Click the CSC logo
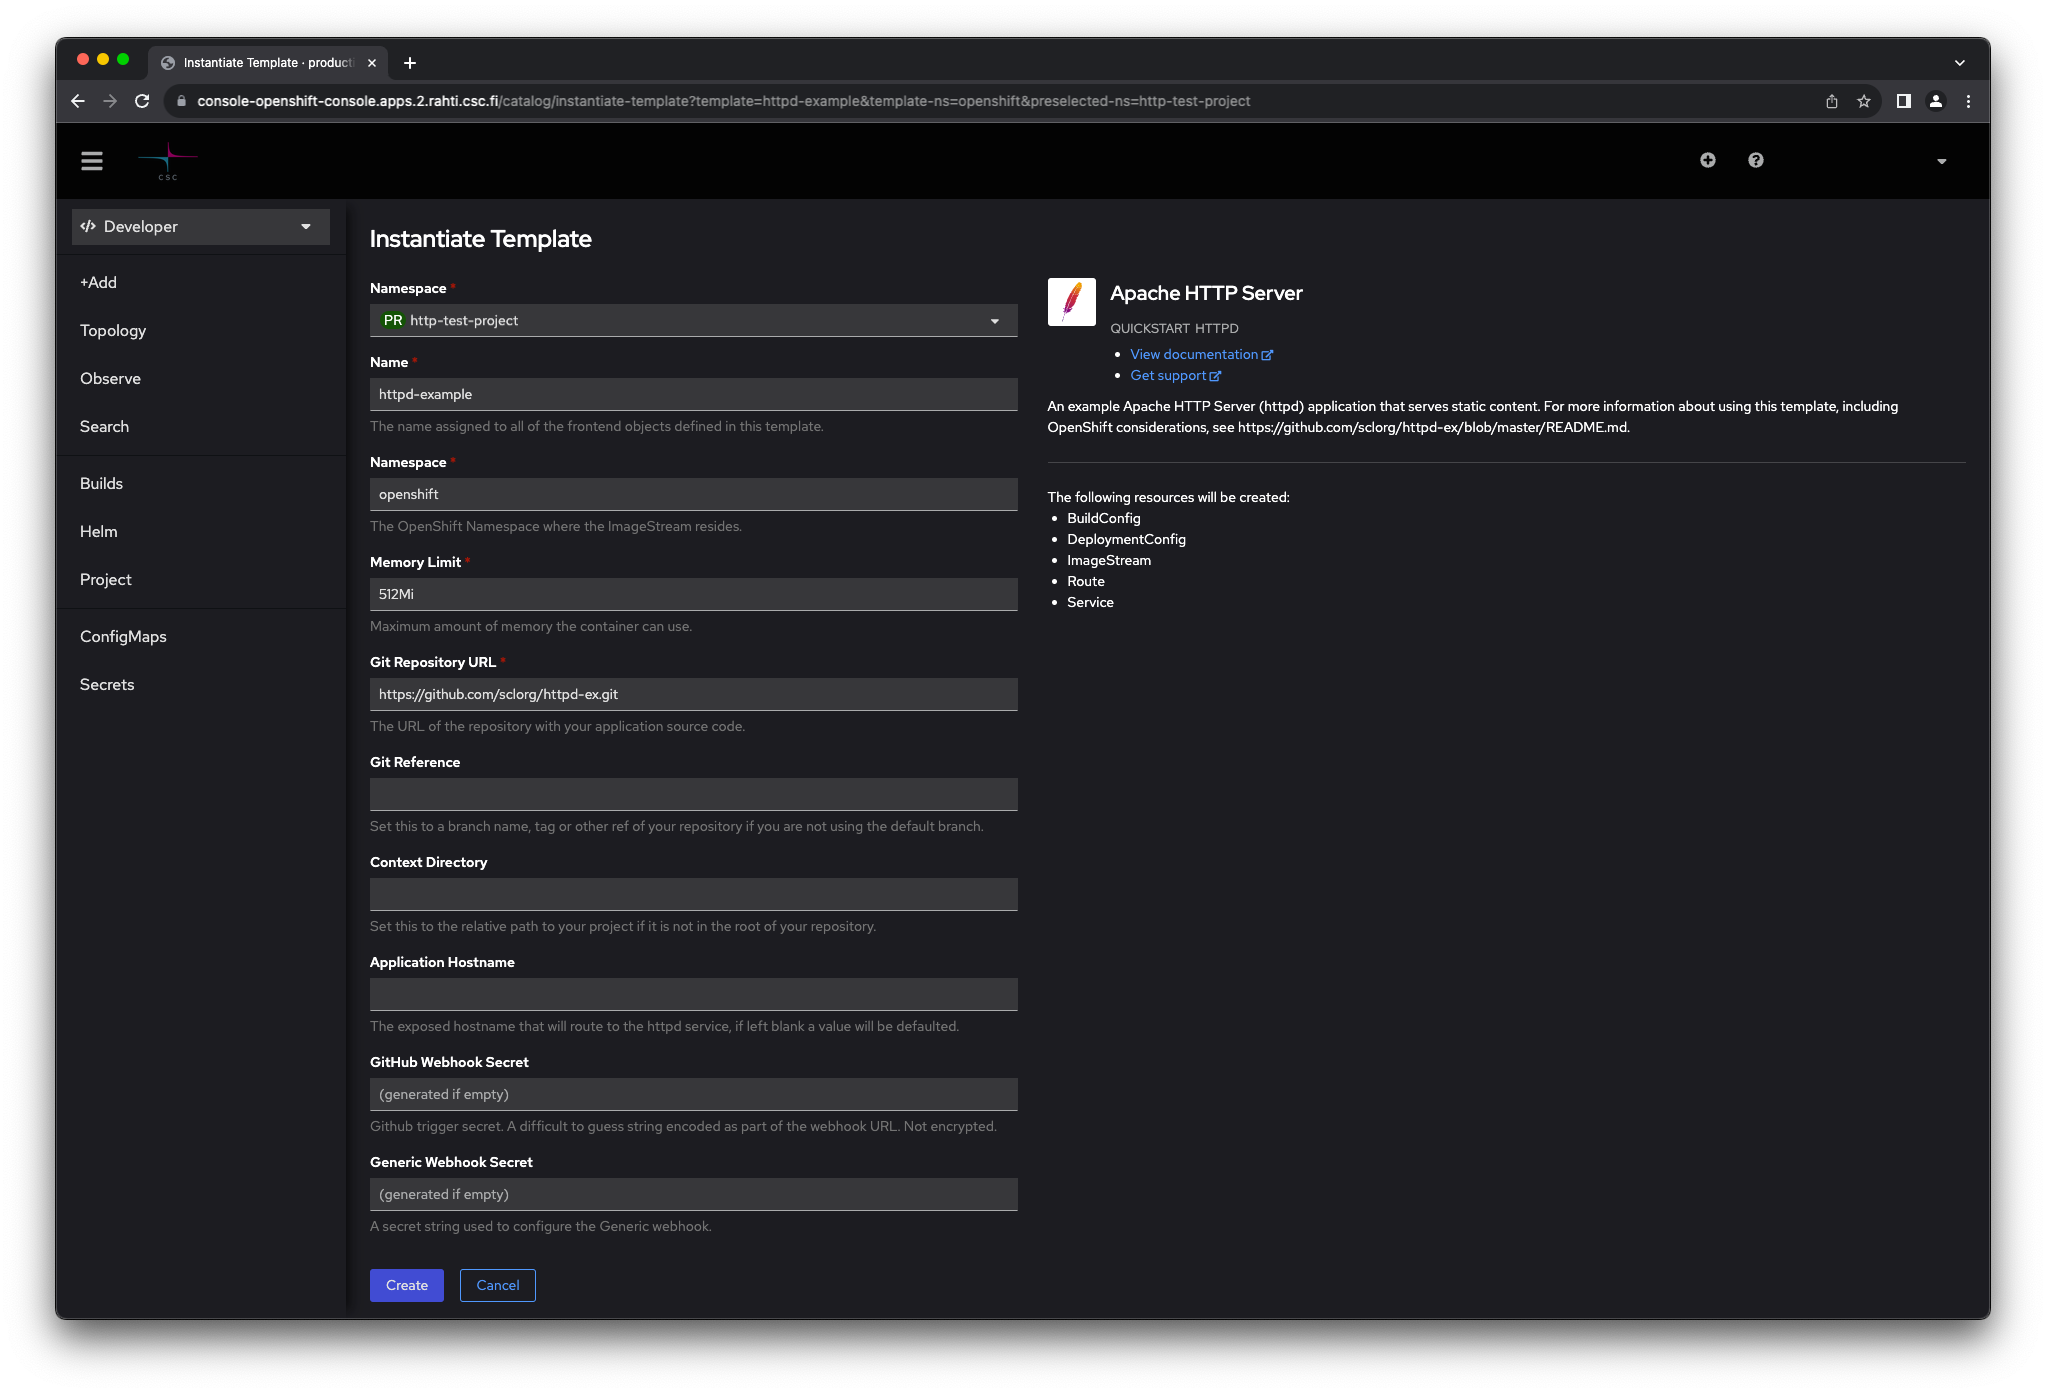The width and height of the screenshot is (2046, 1393). (x=167, y=161)
